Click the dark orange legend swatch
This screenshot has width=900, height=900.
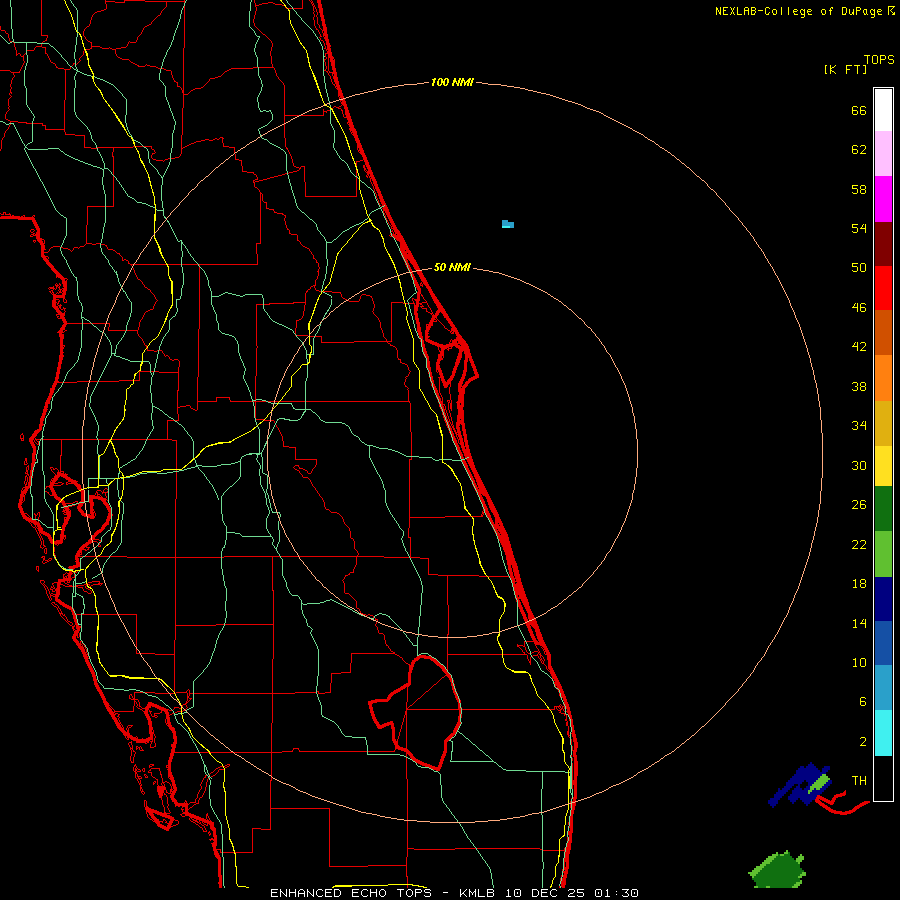pyautogui.click(x=883, y=332)
